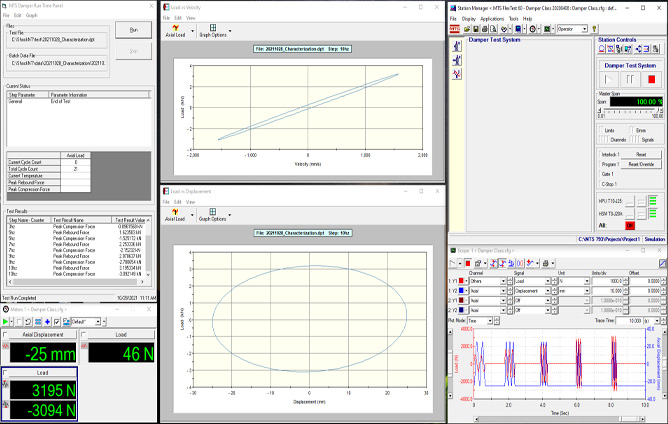Open the Applications menu in Station Manager

pyautogui.click(x=491, y=18)
